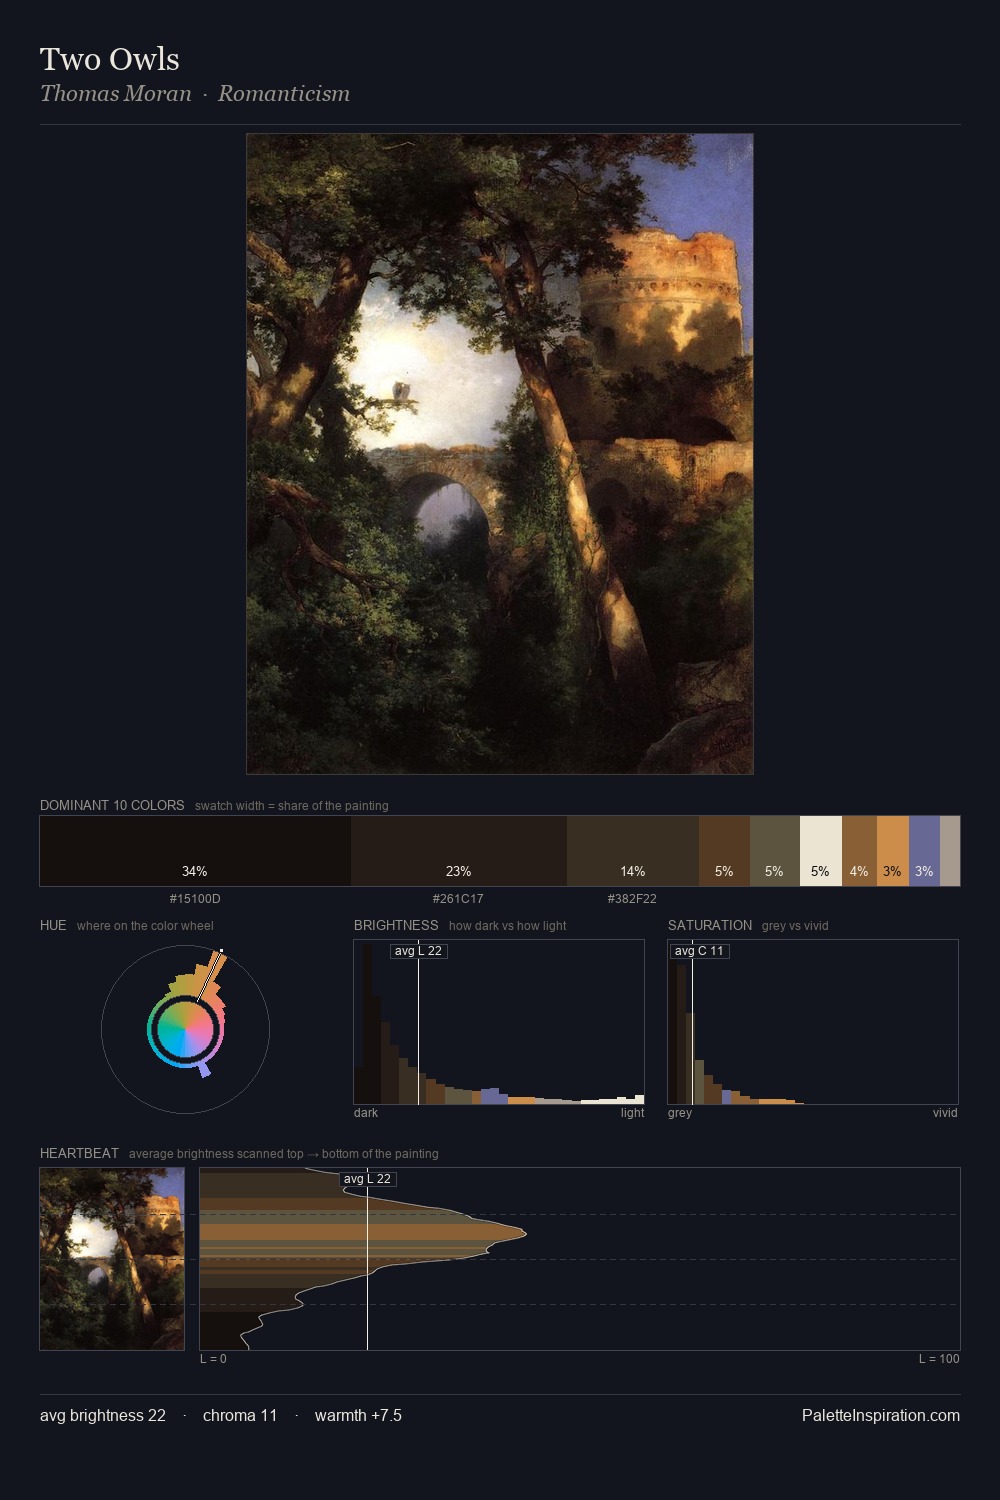Image resolution: width=1000 pixels, height=1500 pixels.
Task: Select the olive-grey 5% swatch
Action: pyautogui.click(x=775, y=851)
